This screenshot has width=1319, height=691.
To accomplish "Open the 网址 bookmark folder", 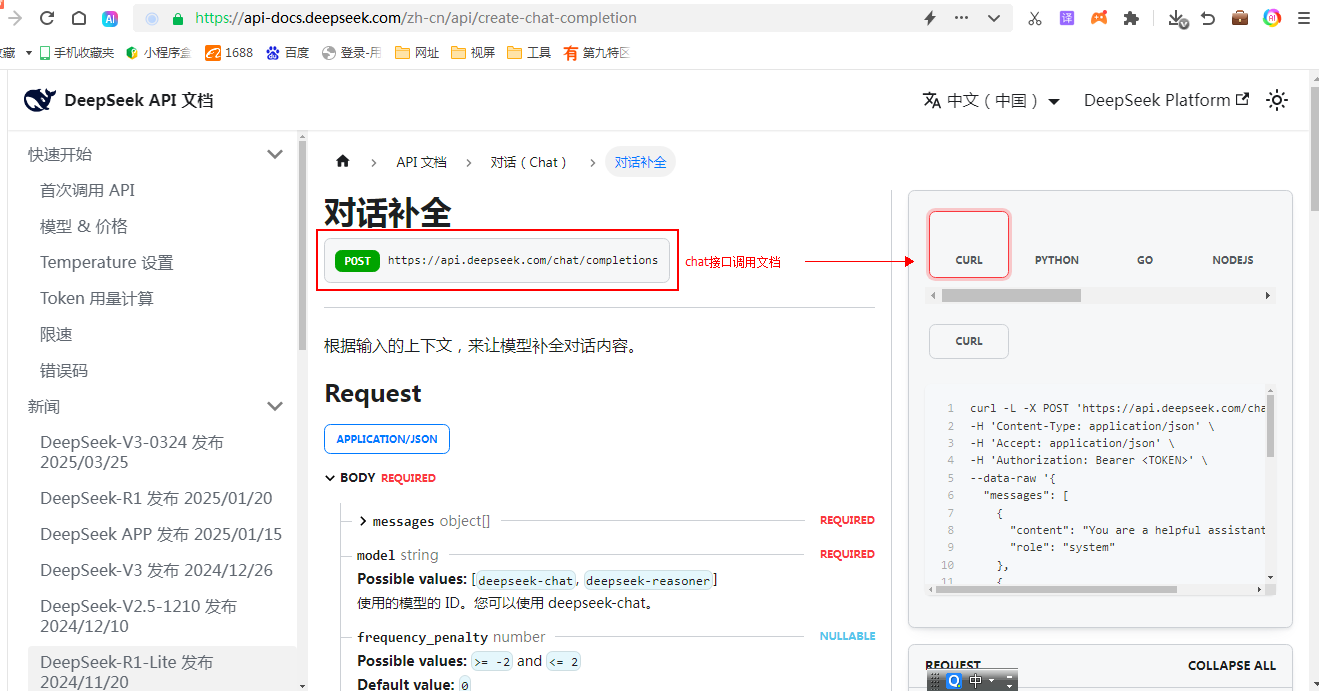I will (417, 53).
